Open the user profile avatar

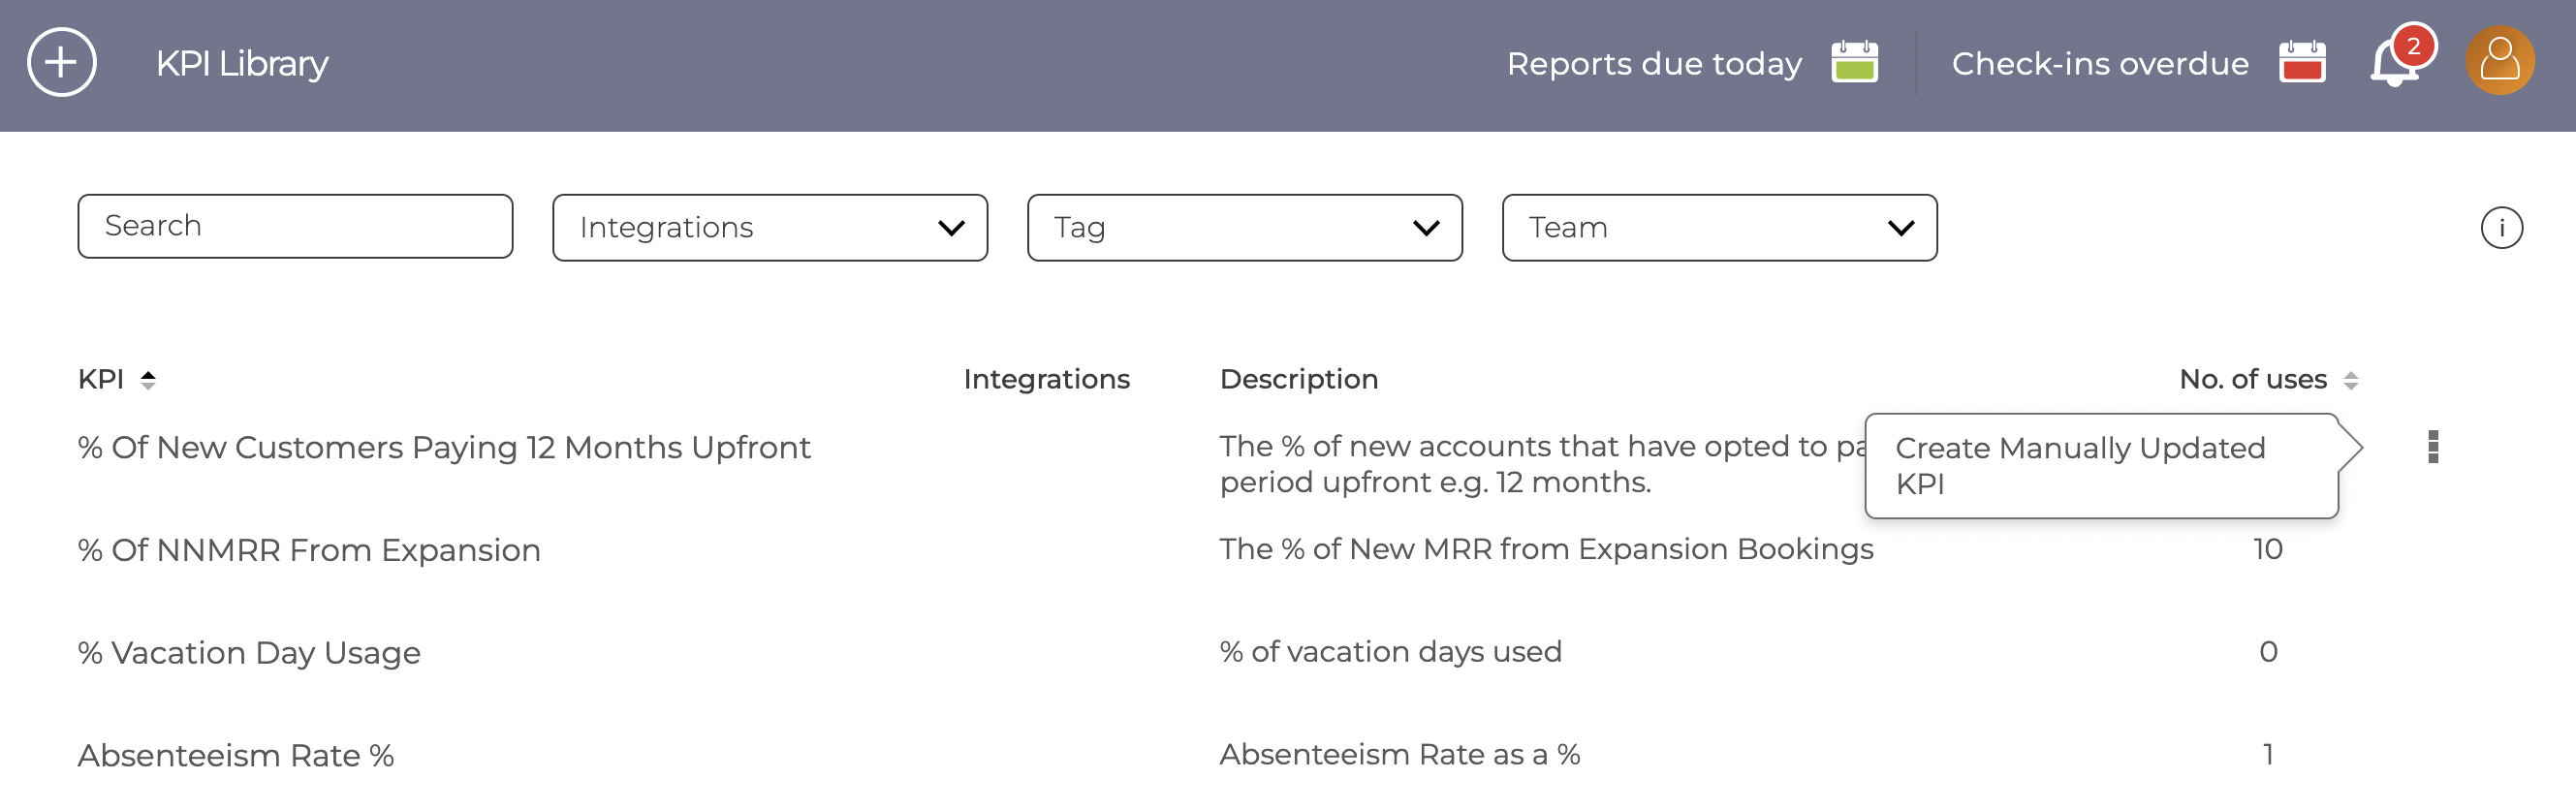pos(2499,61)
